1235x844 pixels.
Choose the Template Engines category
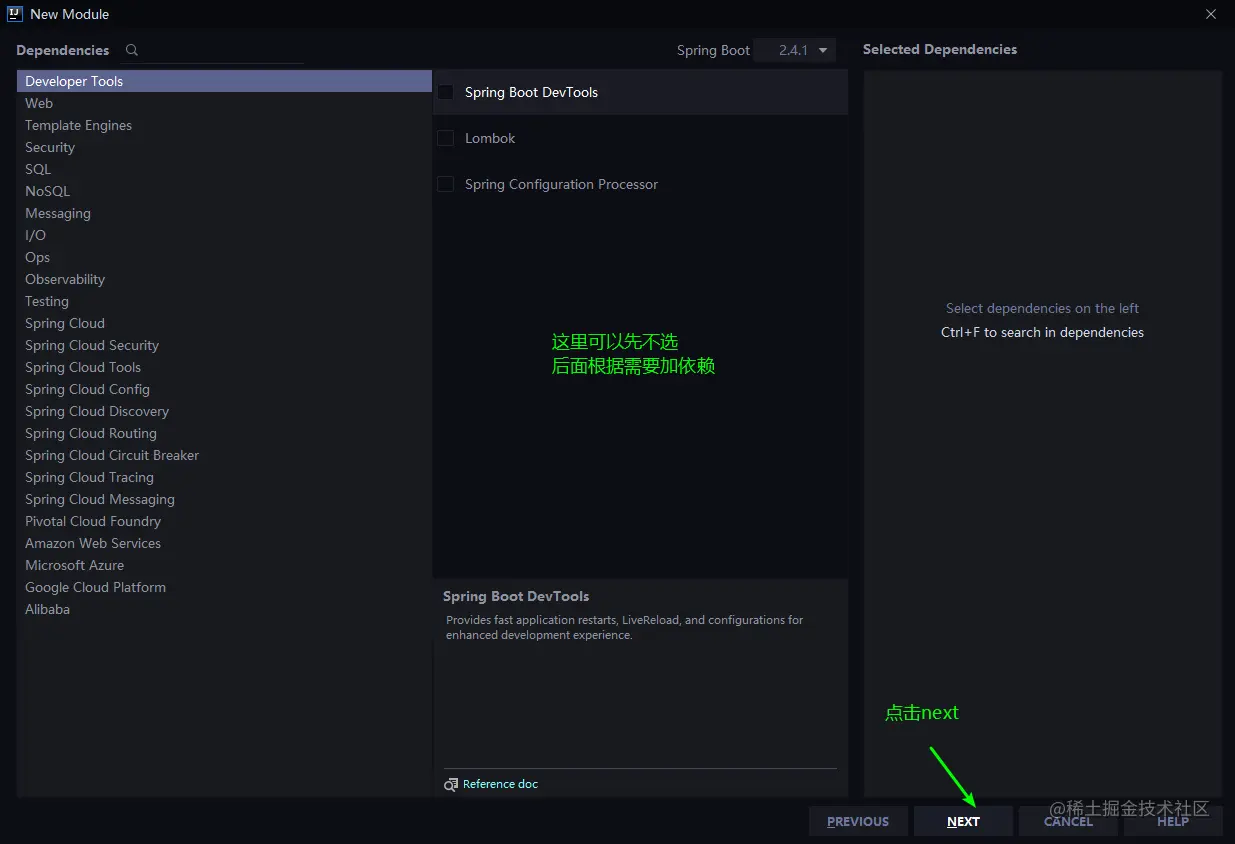[x=224, y=125]
